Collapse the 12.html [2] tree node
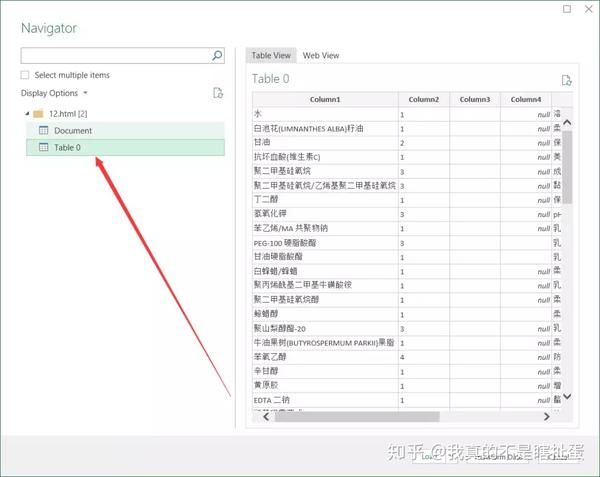 point(27,114)
